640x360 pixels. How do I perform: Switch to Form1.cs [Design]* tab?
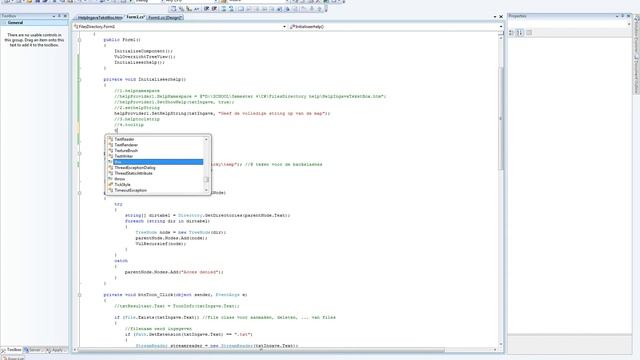[165, 18]
